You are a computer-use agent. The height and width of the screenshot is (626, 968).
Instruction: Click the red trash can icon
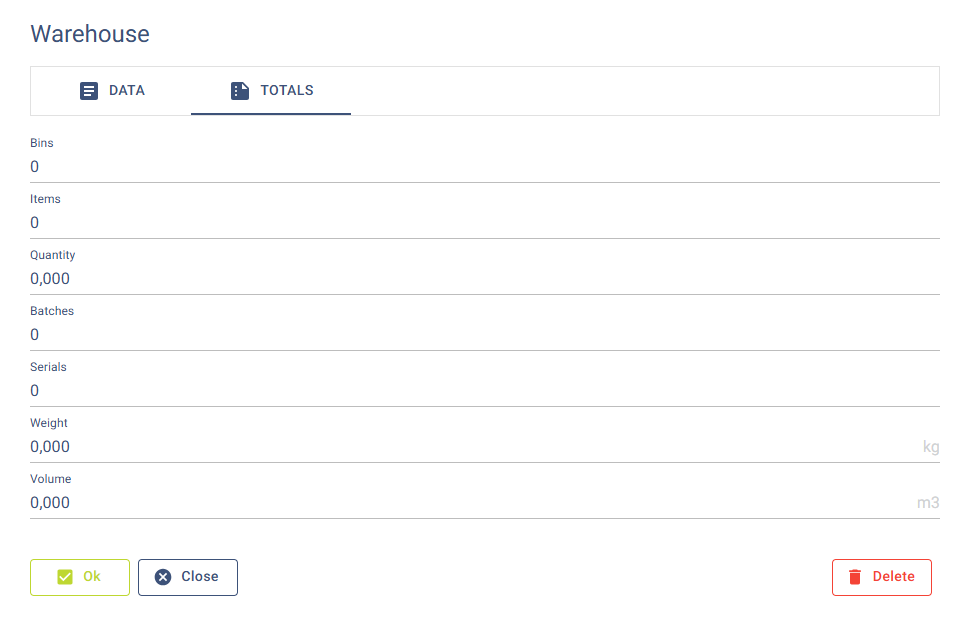855,577
